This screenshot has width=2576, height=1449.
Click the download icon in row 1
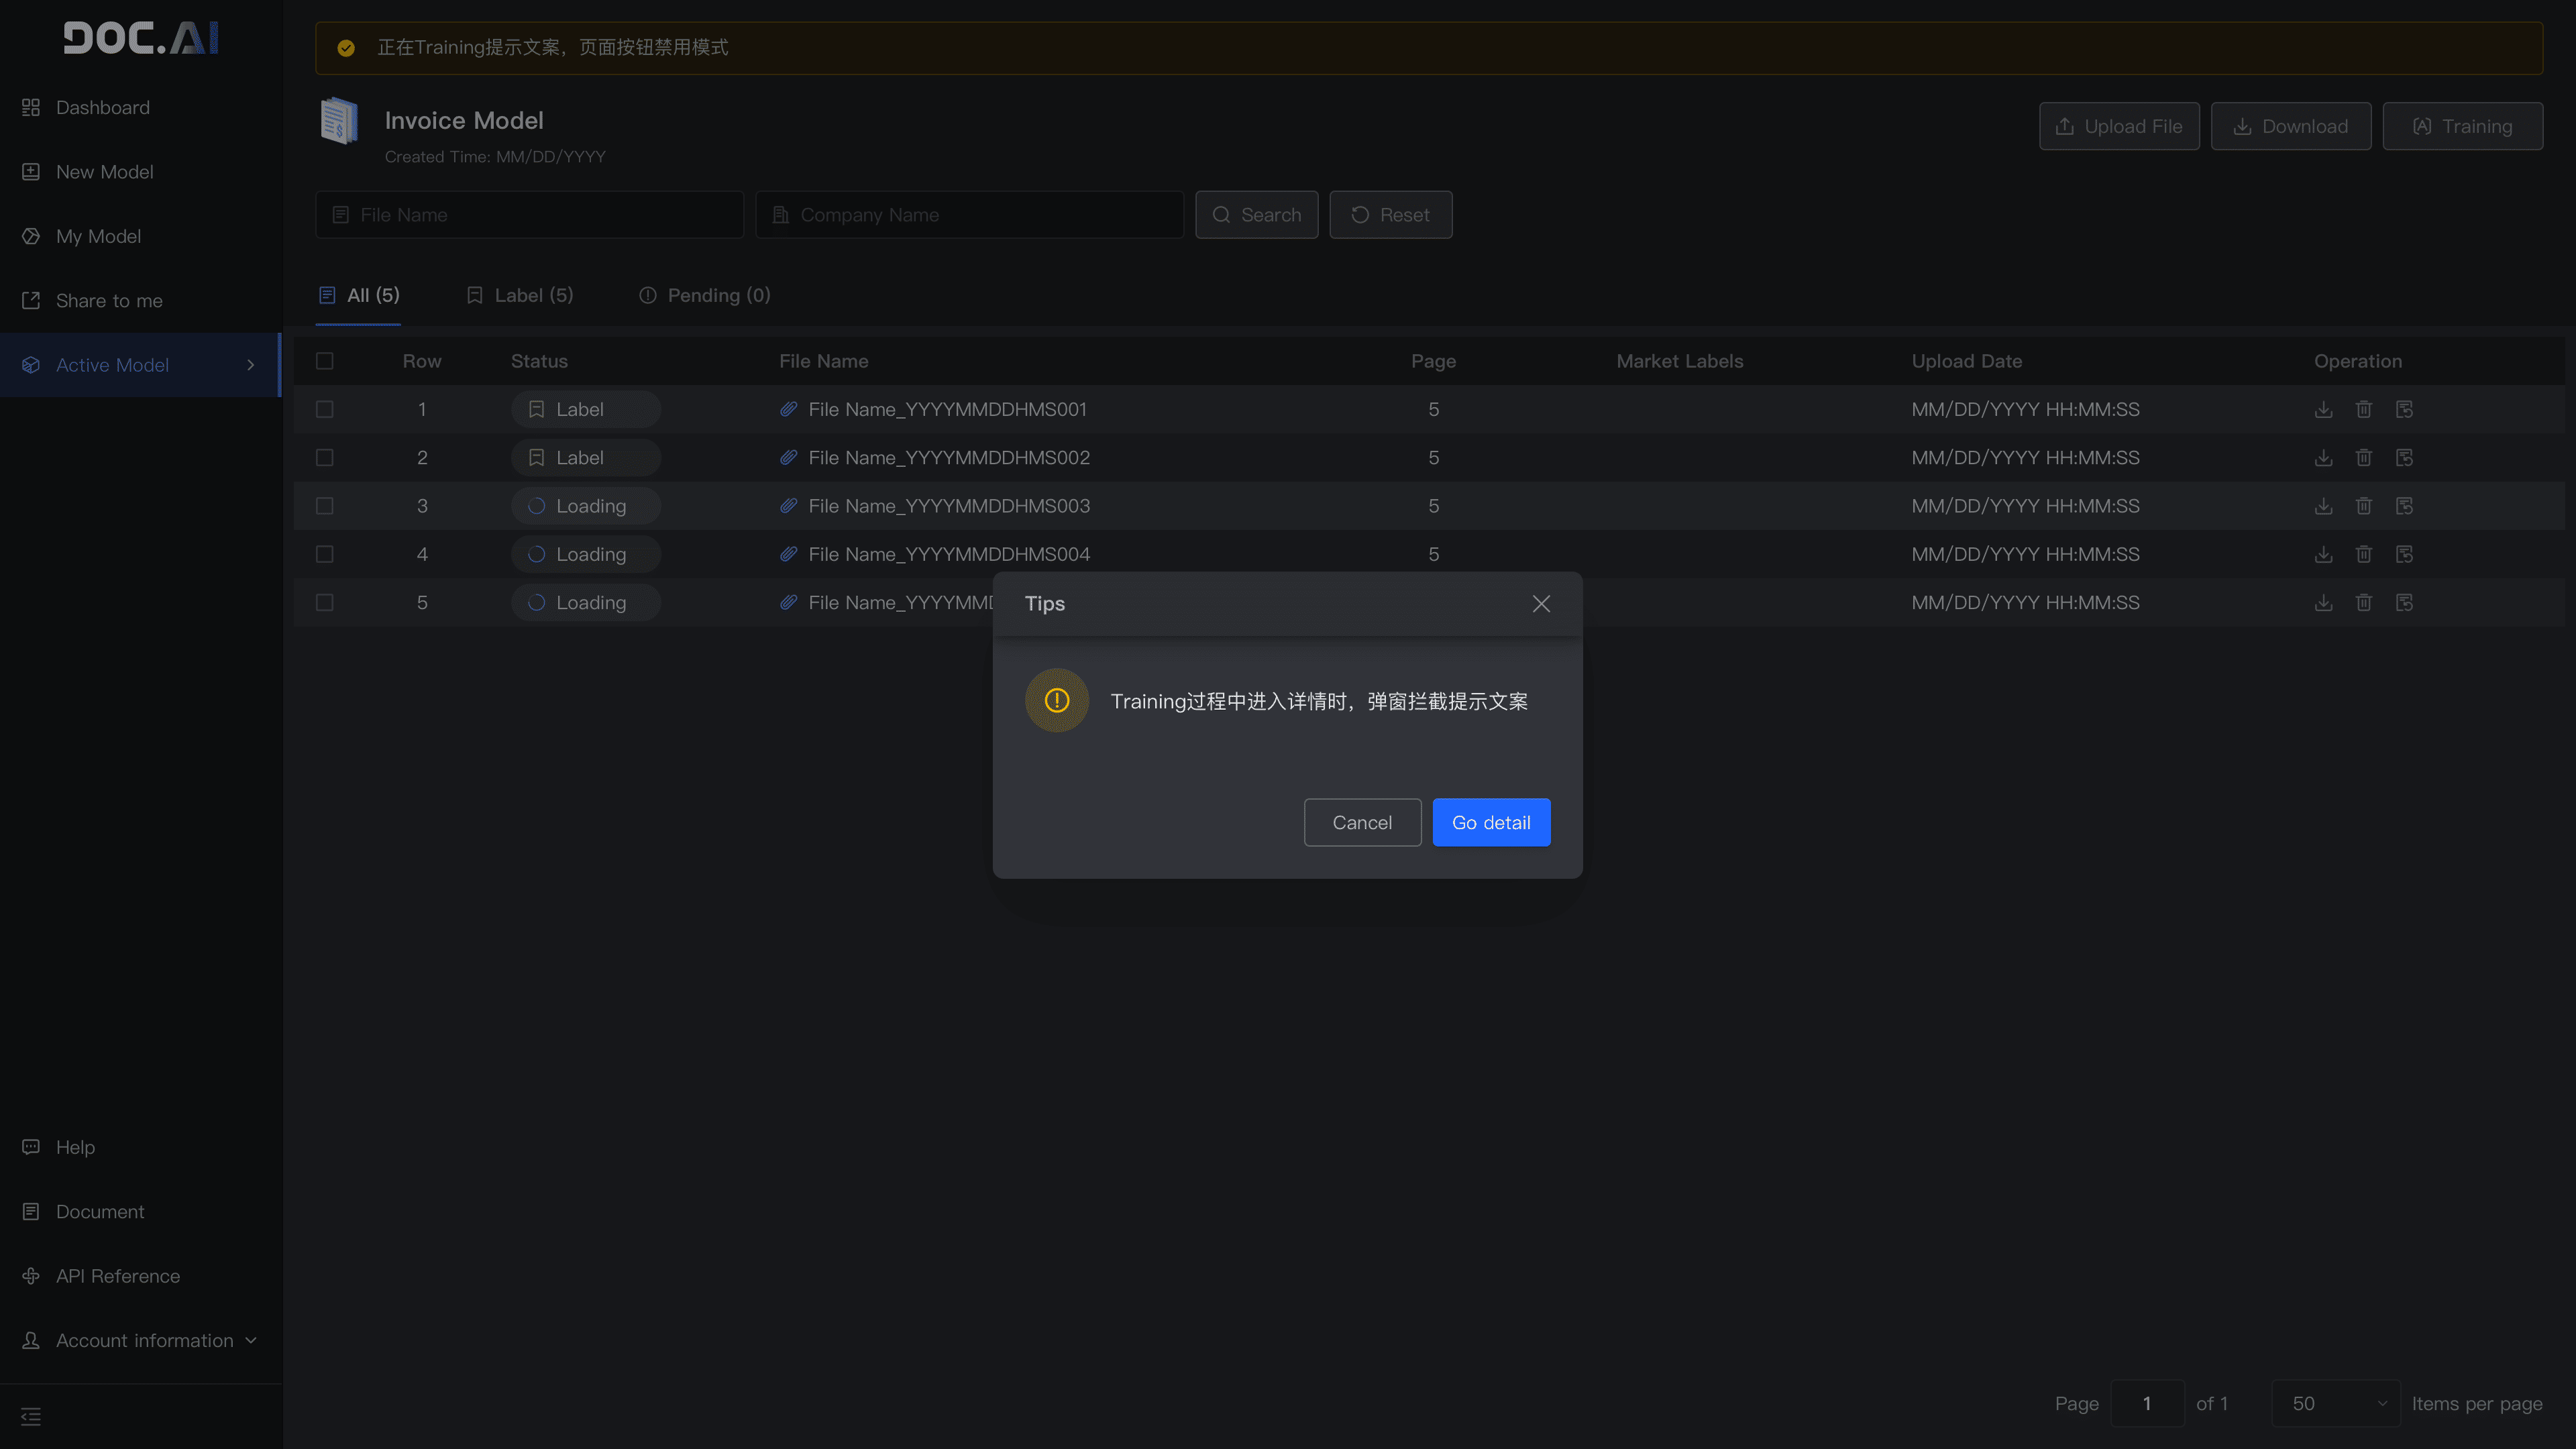2323,409
